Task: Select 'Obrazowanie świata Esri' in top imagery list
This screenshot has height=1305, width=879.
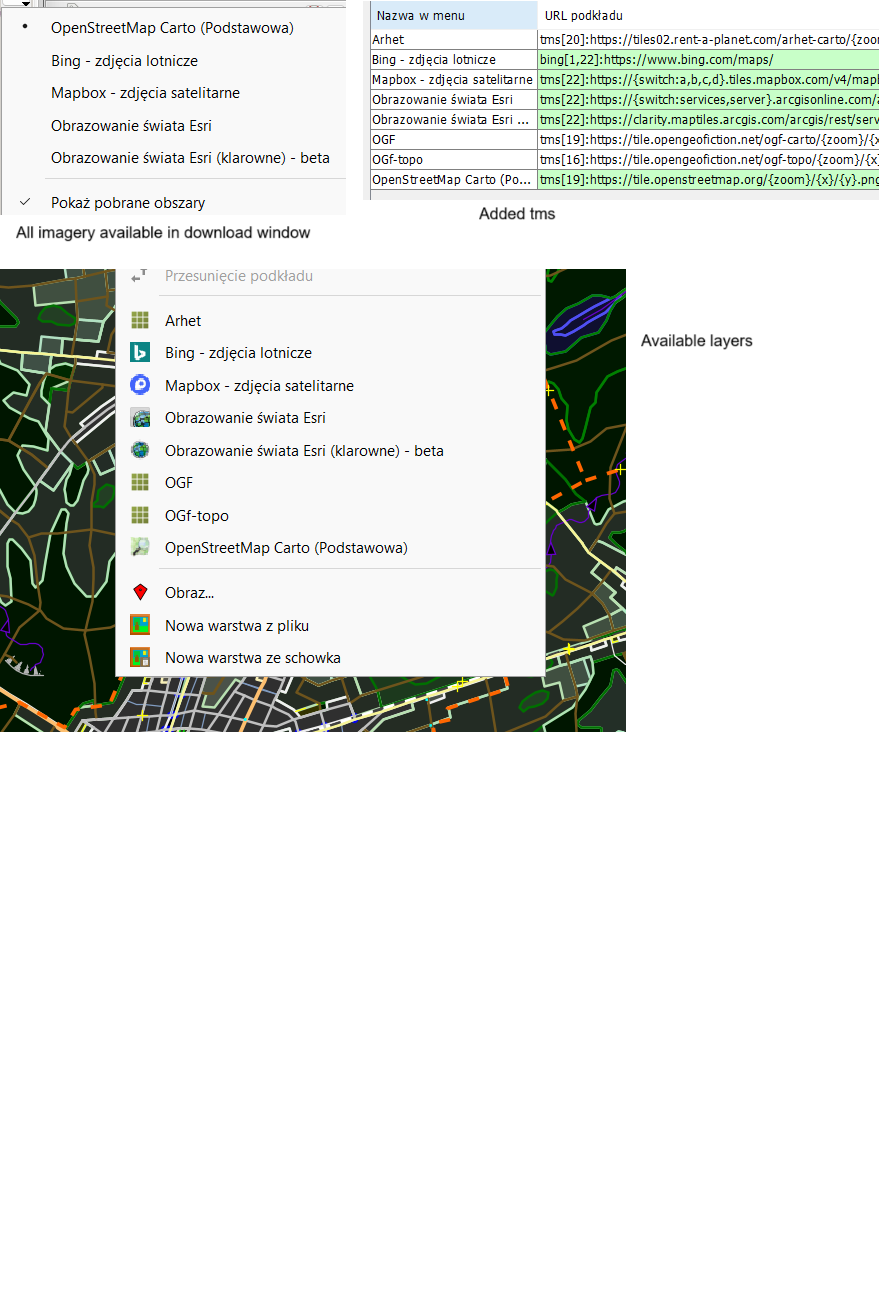Action: coord(131,126)
